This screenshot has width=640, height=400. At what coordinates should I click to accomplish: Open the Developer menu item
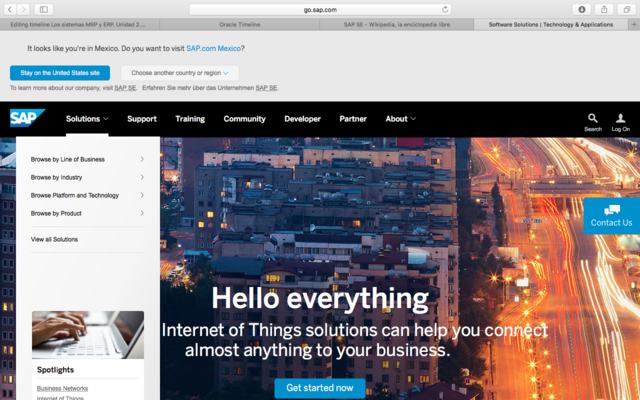click(302, 119)
